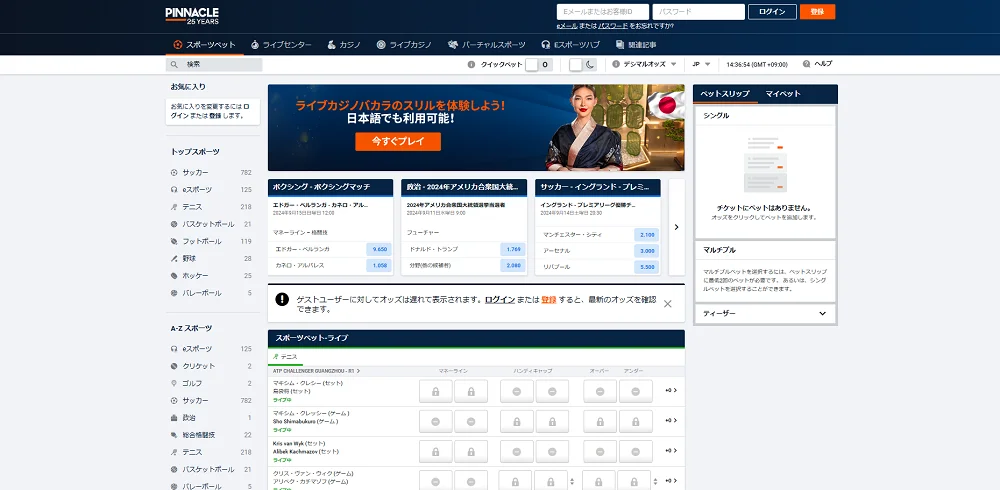Switch to the ベットスリップ tab

pos(725,94)
